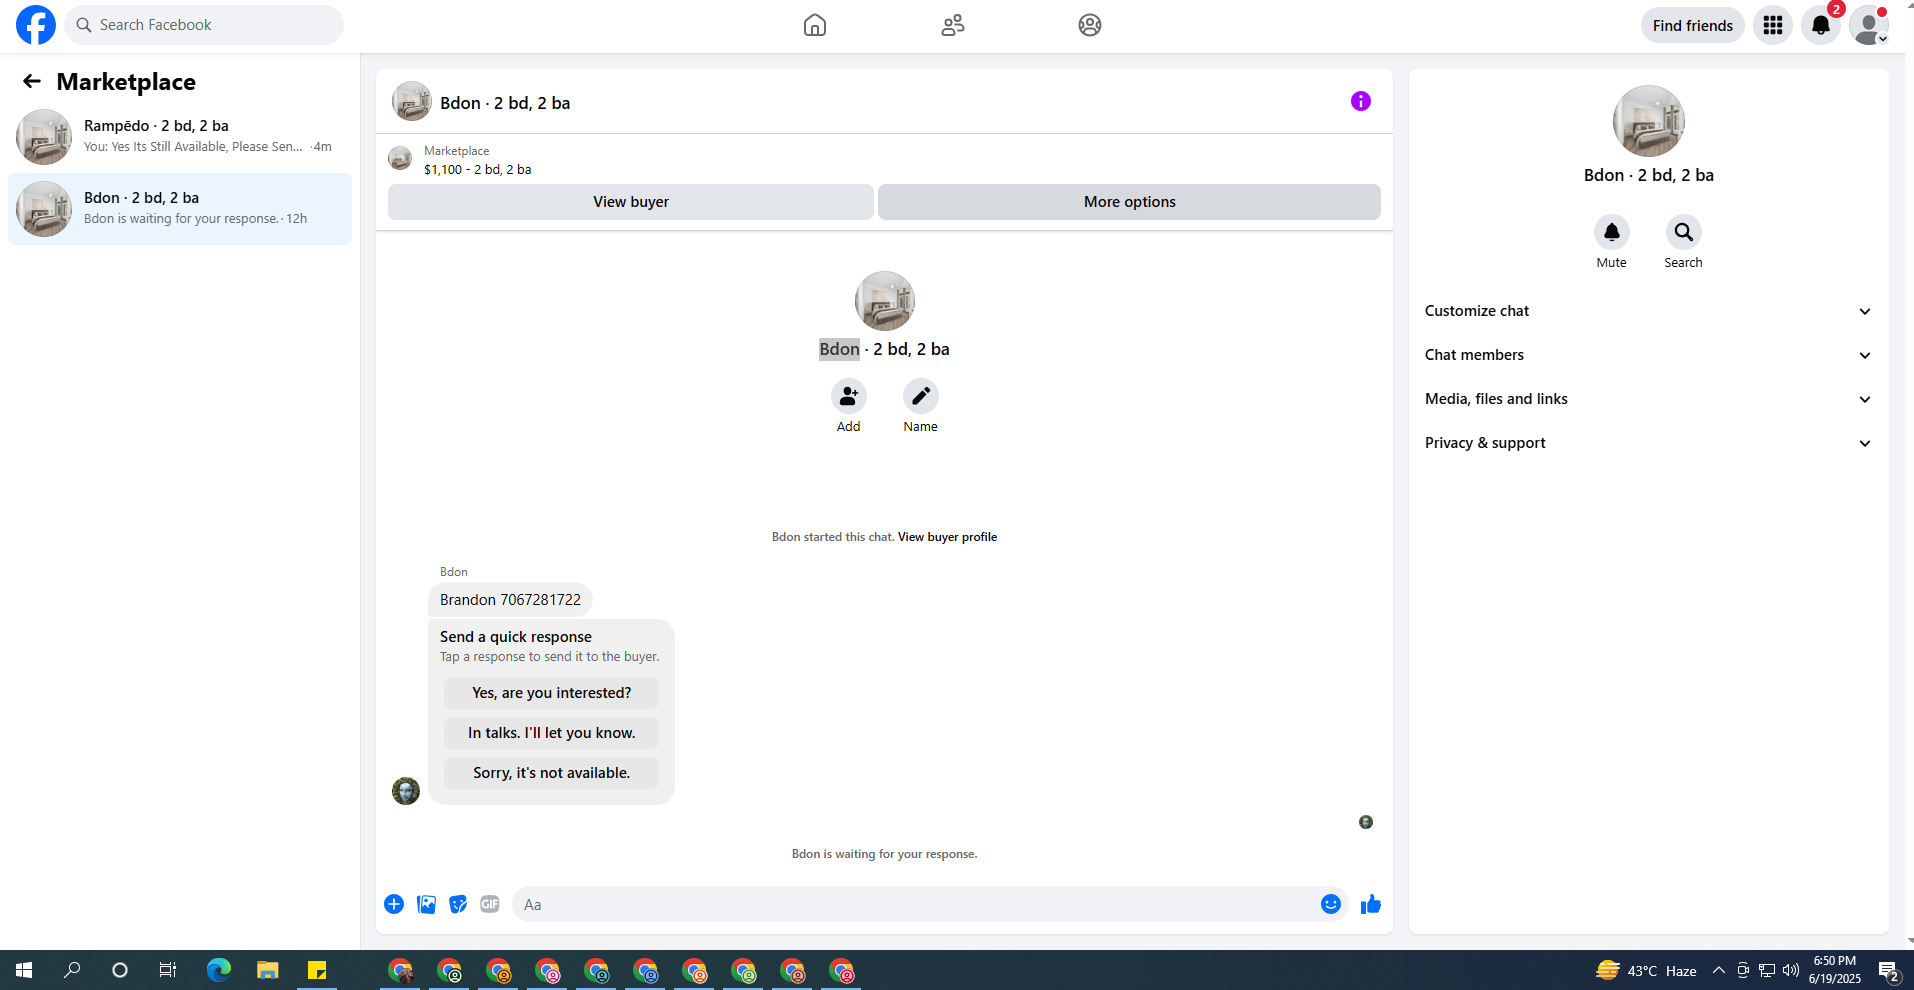Show hidden system tray icons
Image resolution: width=1914 pixels, height=990 pixels.
1719,970
